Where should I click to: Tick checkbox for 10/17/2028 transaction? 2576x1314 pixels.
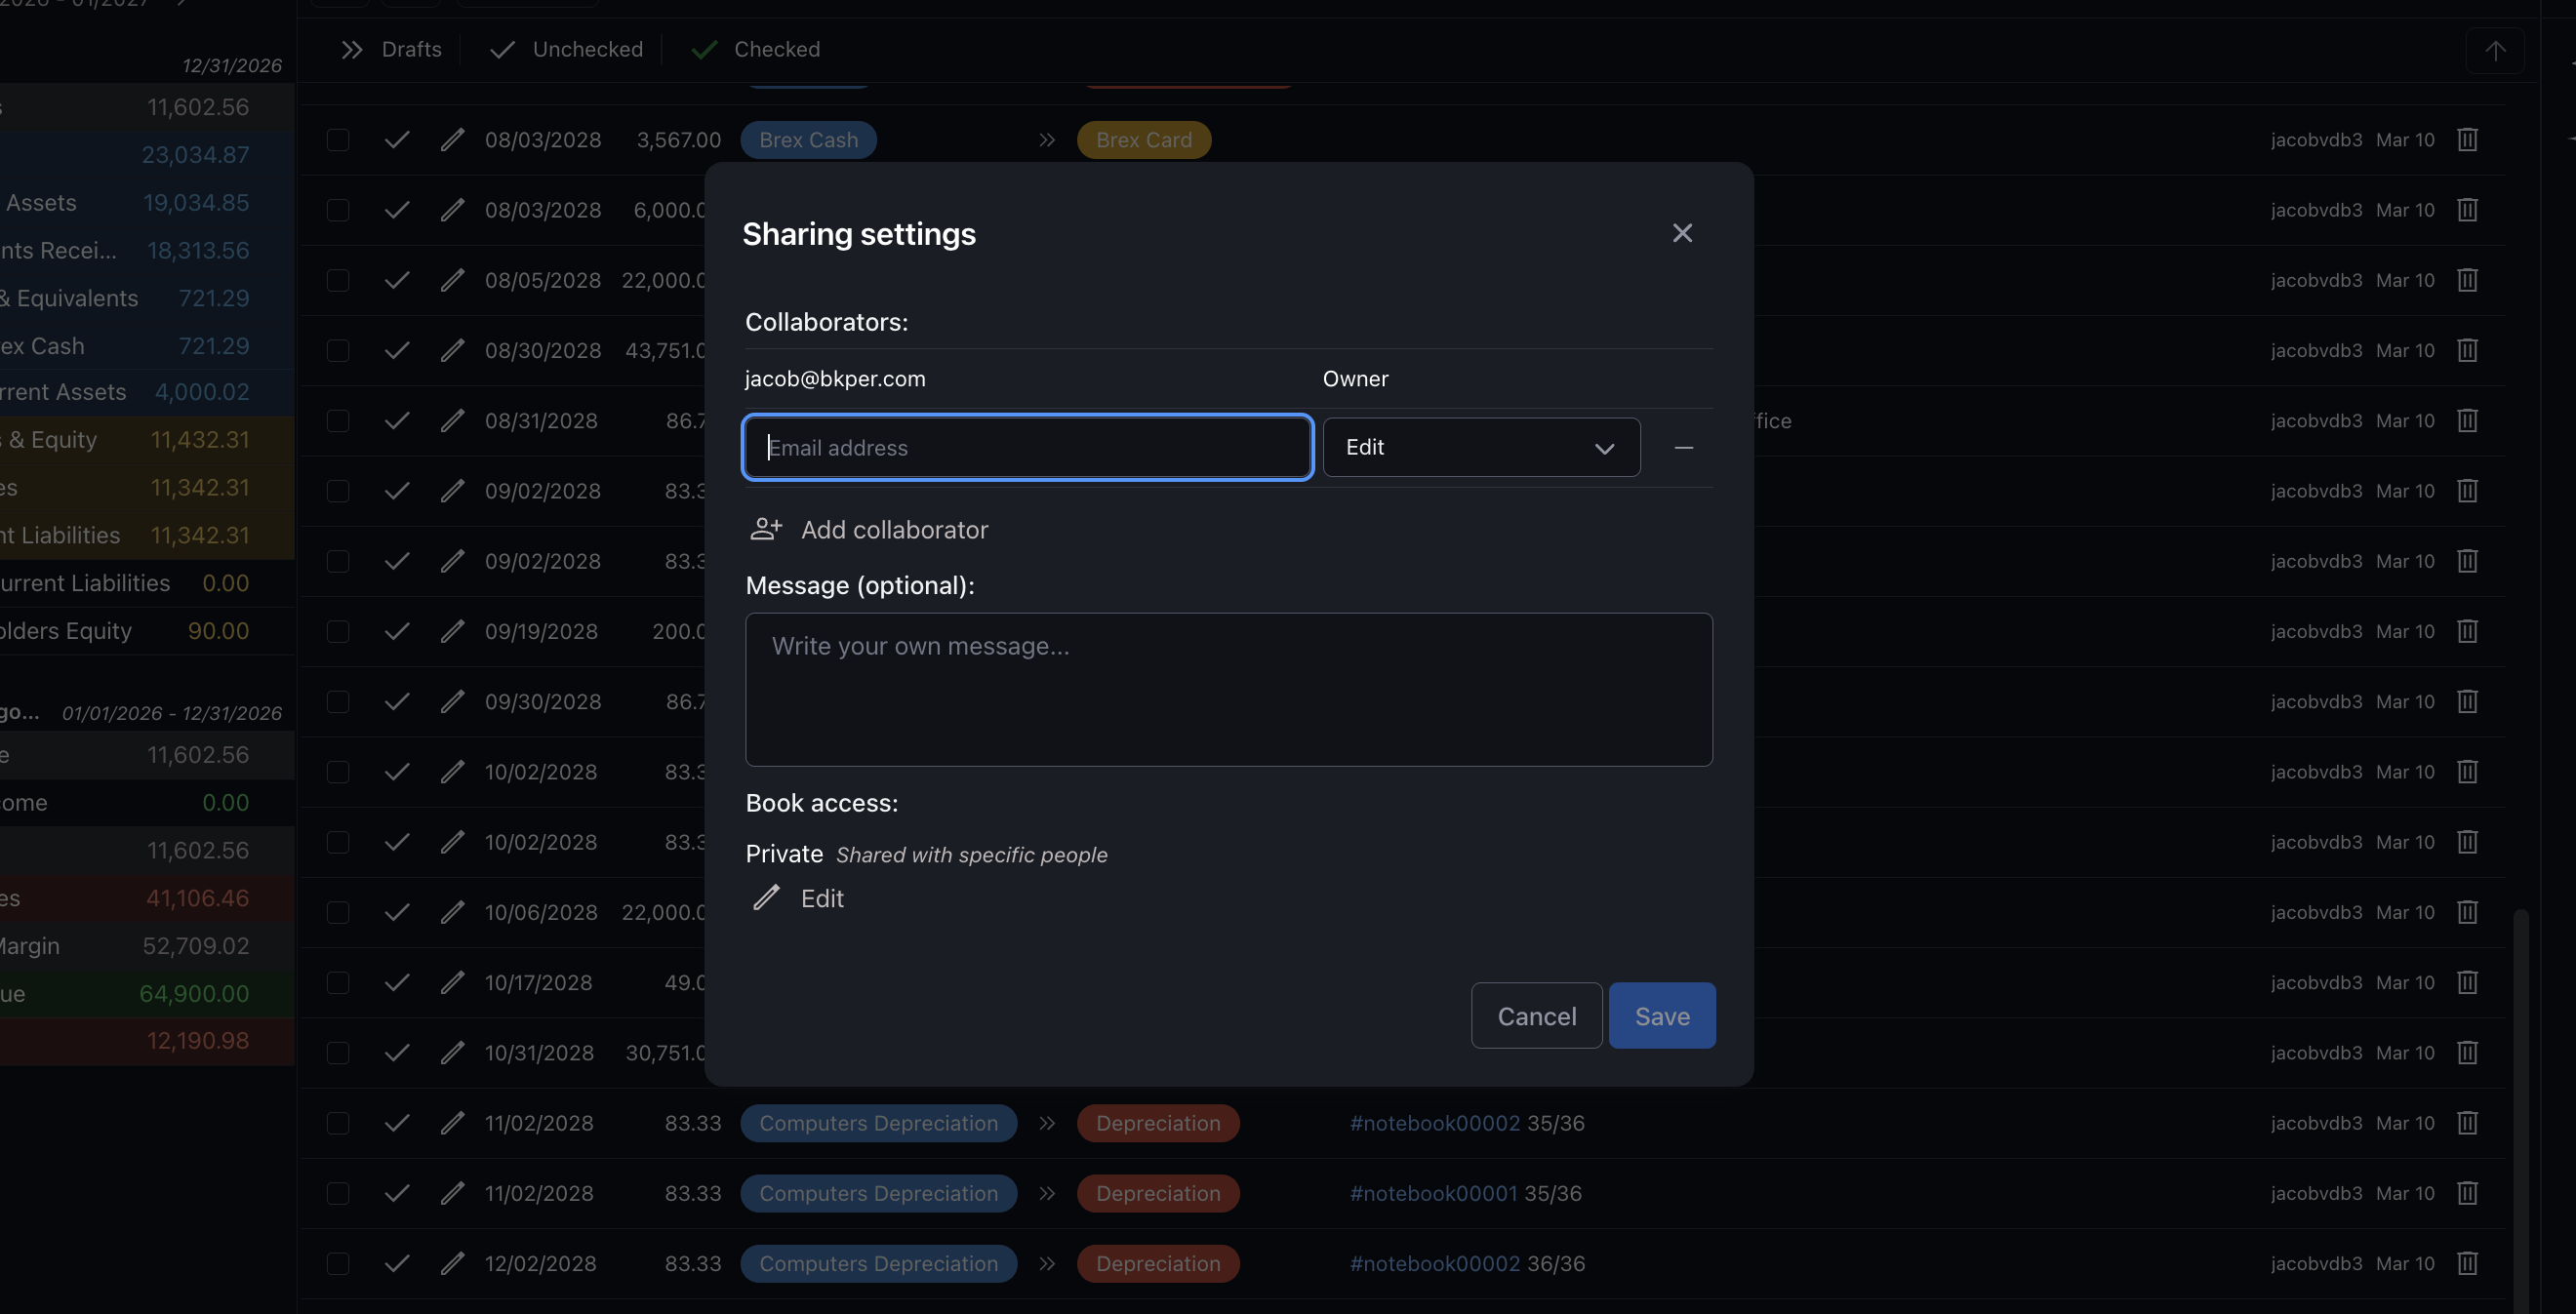click(338, 982)
